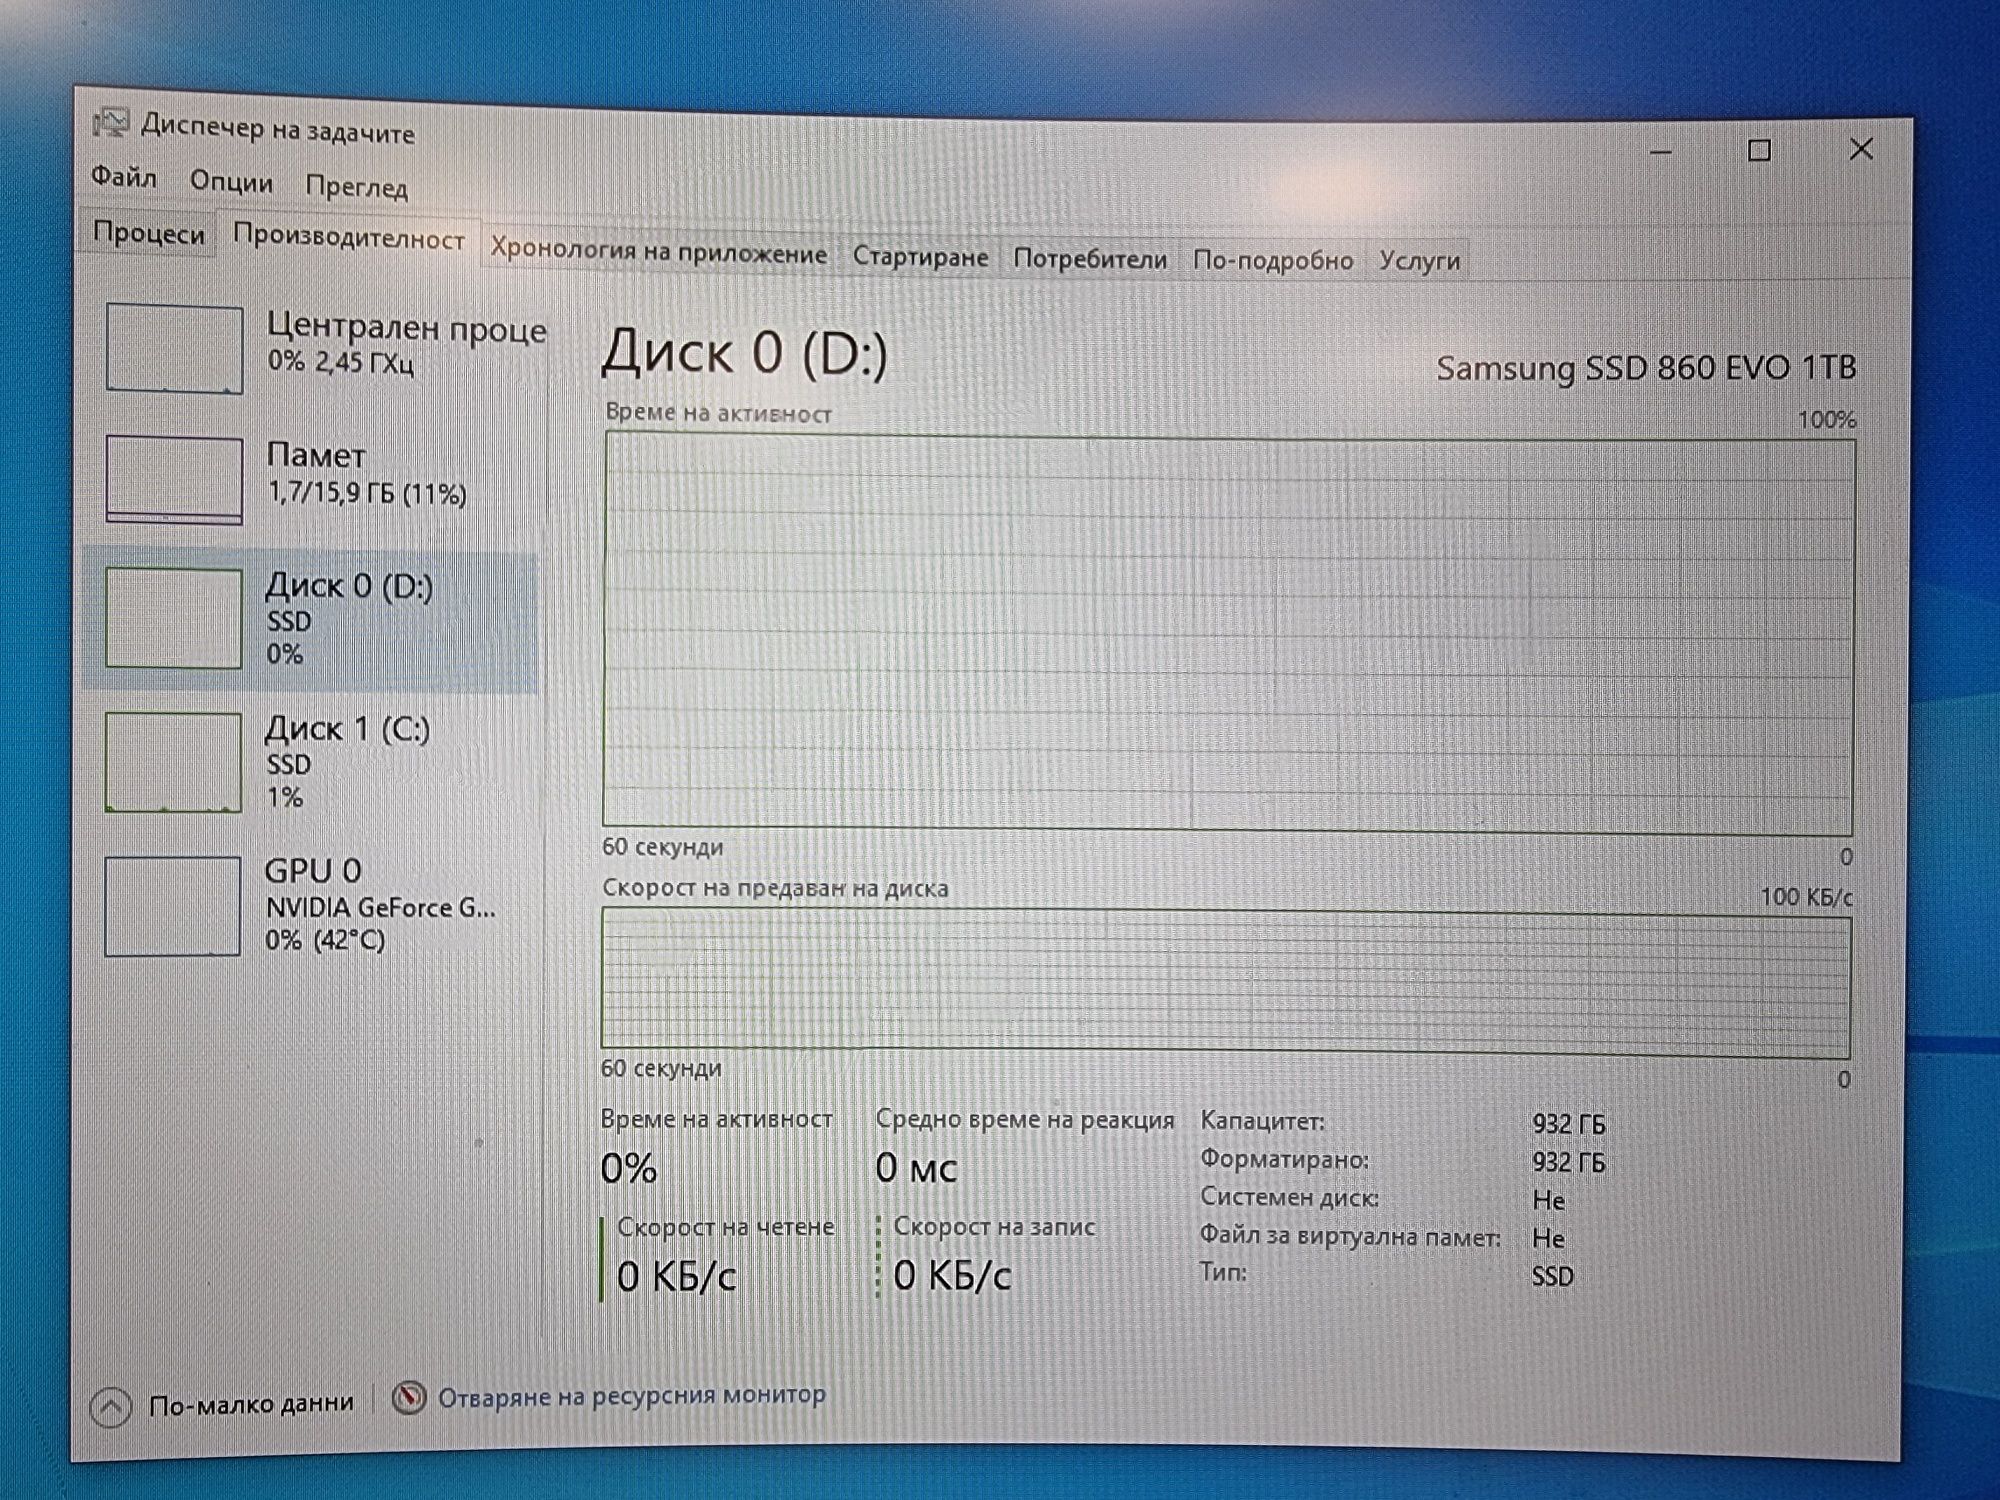Click the Форматирано 932 ГБ value
Image resolution: width=2000 pixels, height=1500 pixels.
point(1568,1162)
